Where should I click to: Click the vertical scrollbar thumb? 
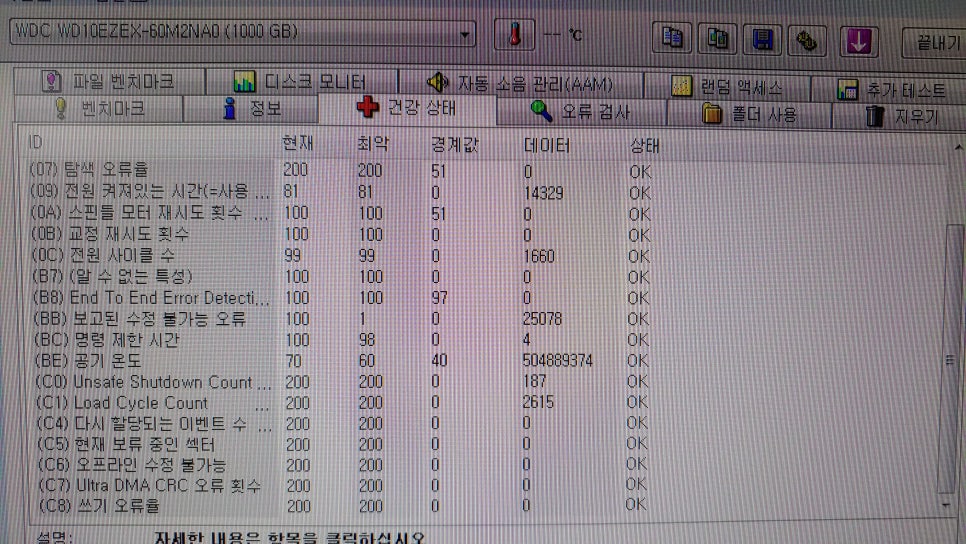pyautogui.click(x=952, y=359)
